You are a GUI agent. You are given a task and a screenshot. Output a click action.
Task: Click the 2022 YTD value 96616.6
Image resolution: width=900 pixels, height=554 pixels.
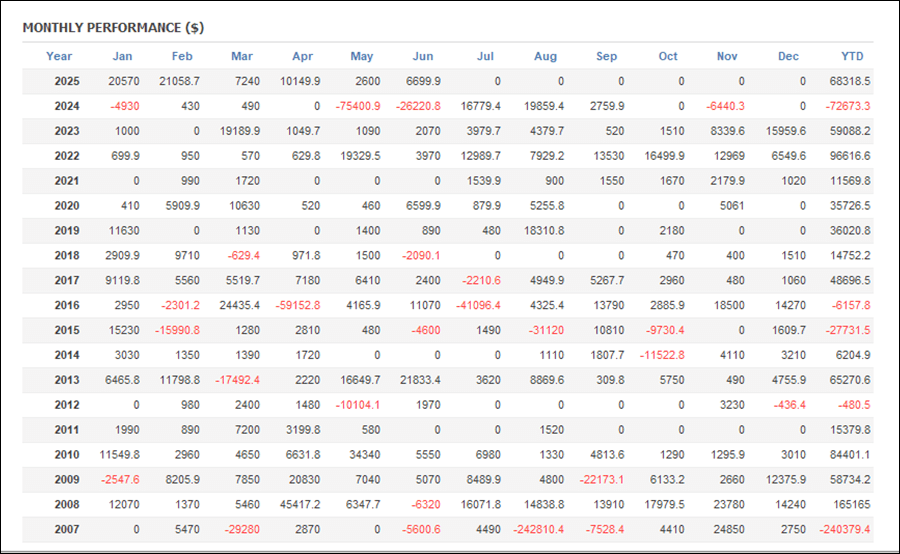click(849, 156)
